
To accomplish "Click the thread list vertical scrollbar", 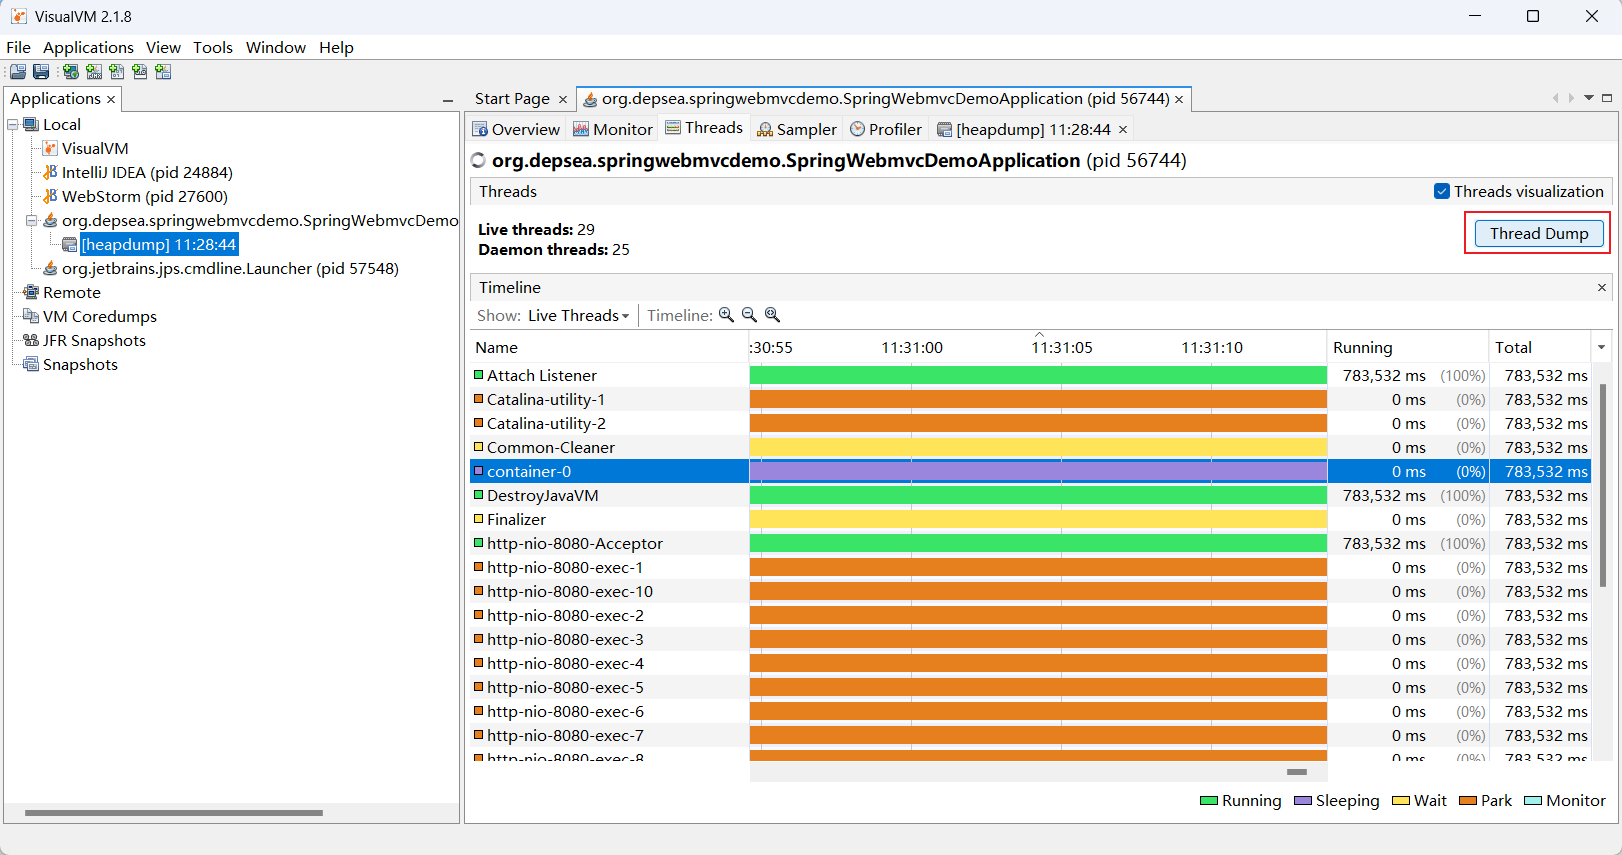I will 1602,480.
